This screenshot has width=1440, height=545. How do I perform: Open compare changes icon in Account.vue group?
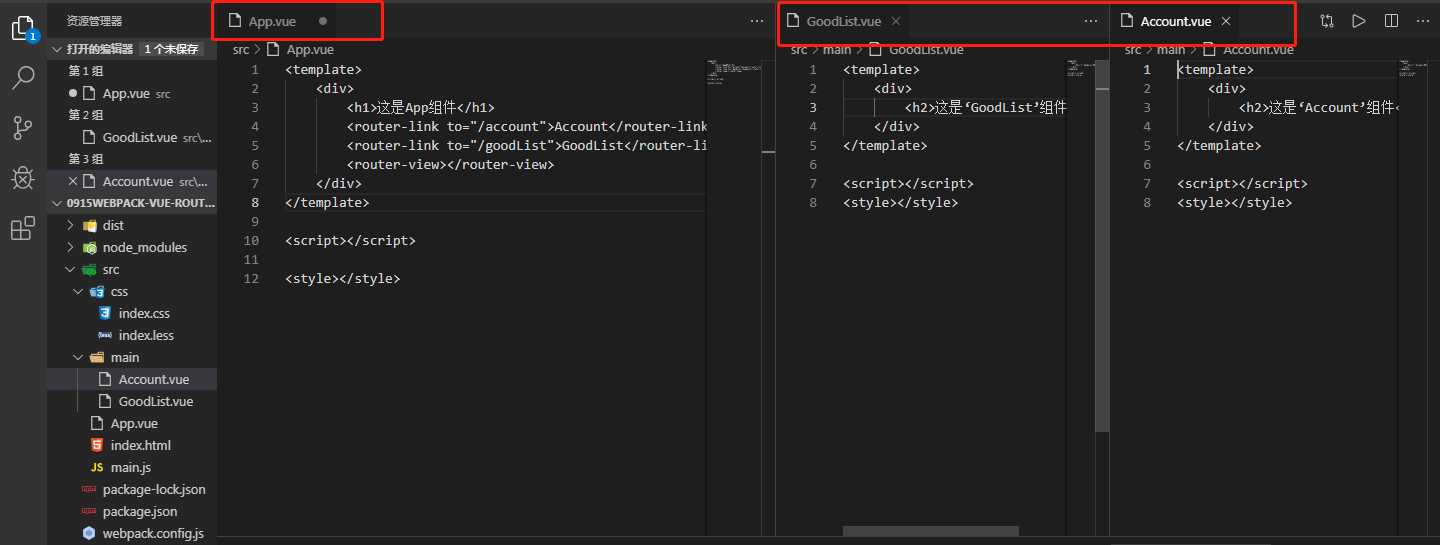pos(1327,21)
